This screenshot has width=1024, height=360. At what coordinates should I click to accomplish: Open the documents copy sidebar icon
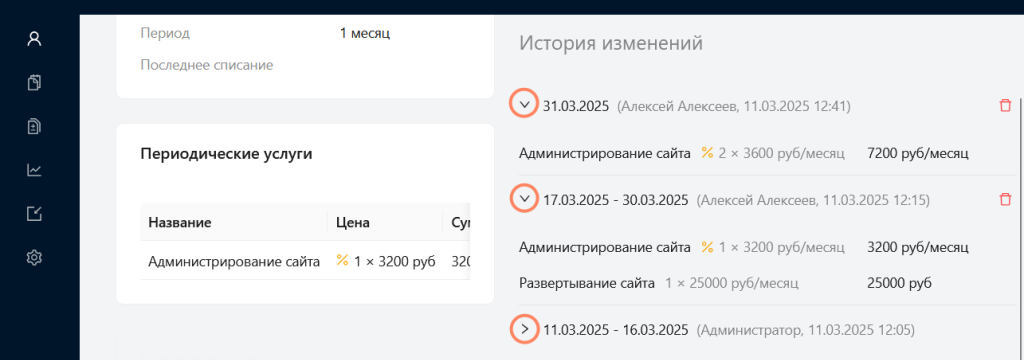tap(34, 82)
